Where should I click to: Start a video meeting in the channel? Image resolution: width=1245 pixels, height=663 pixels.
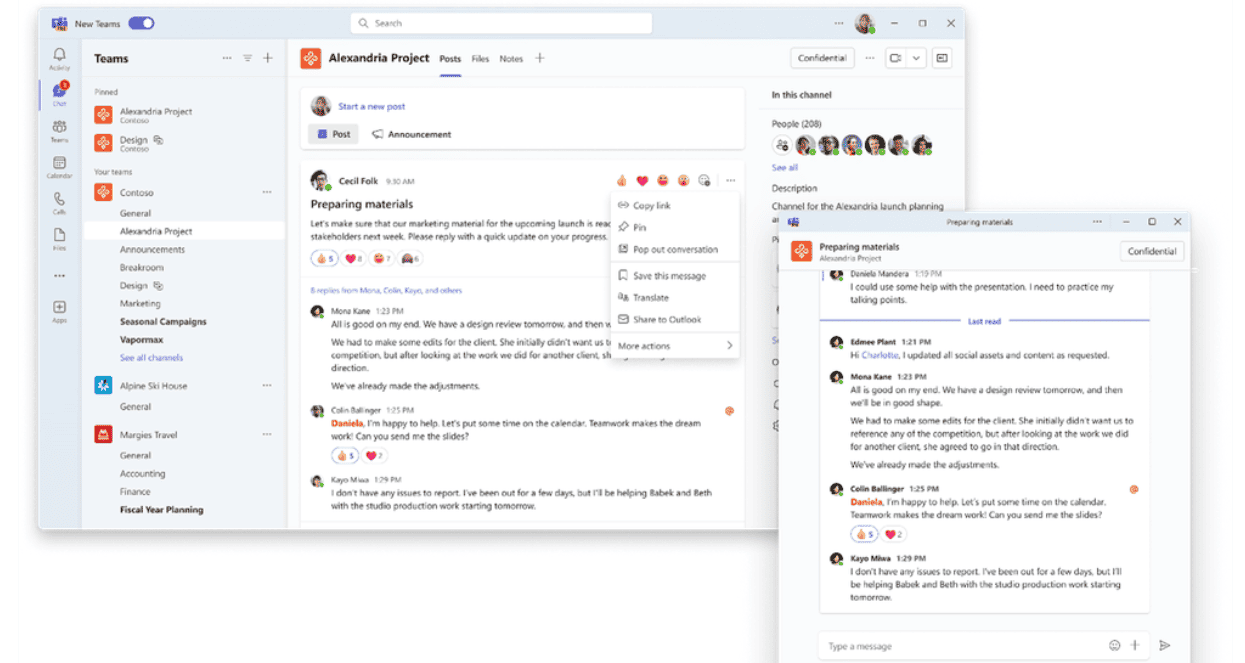(x=895, y=58)
